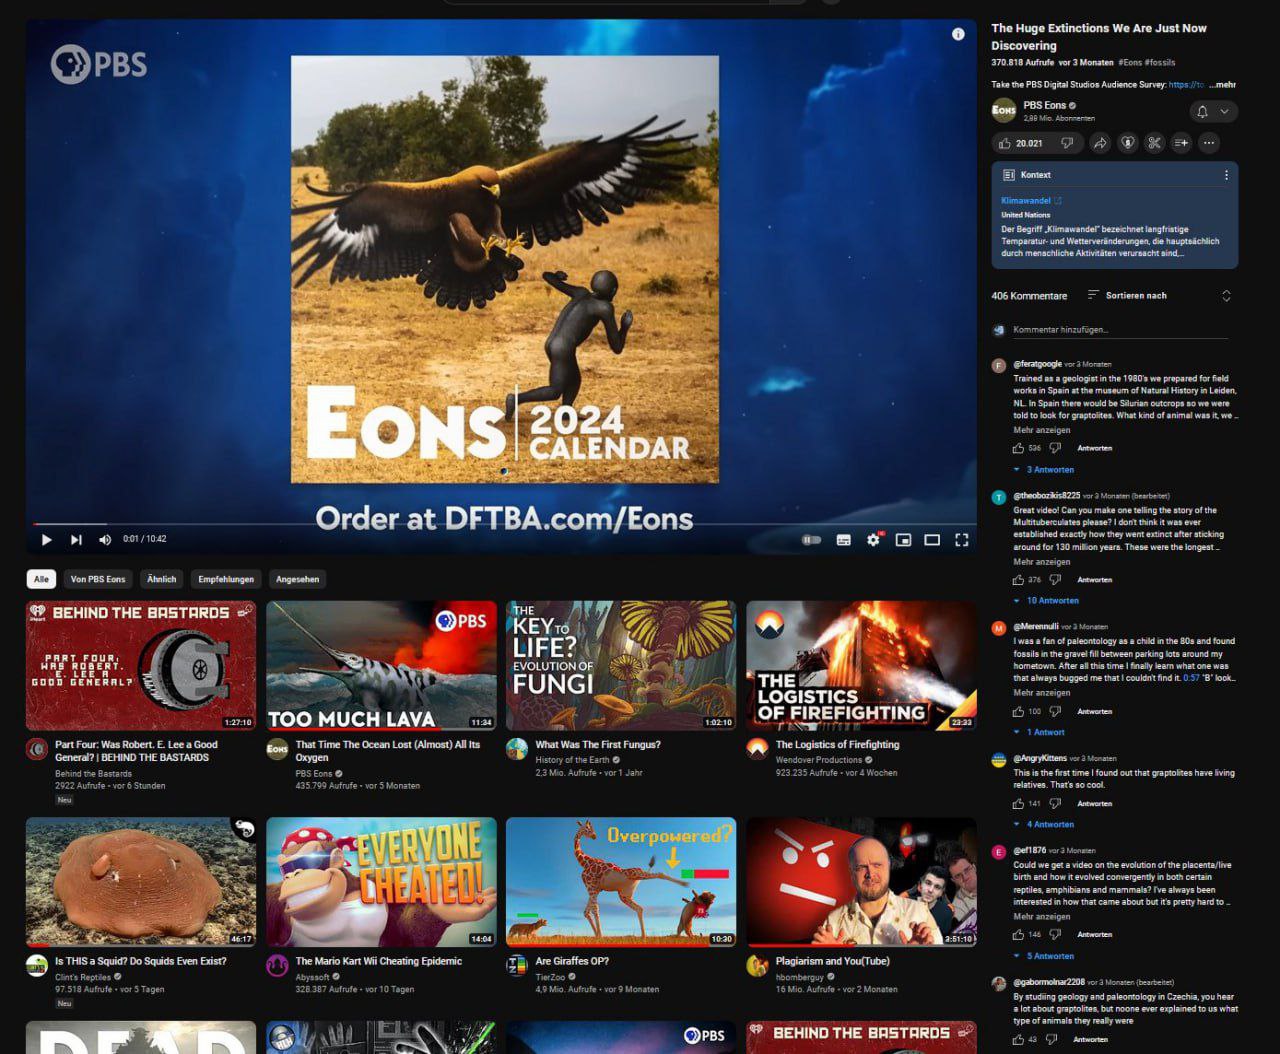Switch to miniplayer mode
Image resolution: width=1280 pixels, height=1054 pixels.
(x=903, y=539)
